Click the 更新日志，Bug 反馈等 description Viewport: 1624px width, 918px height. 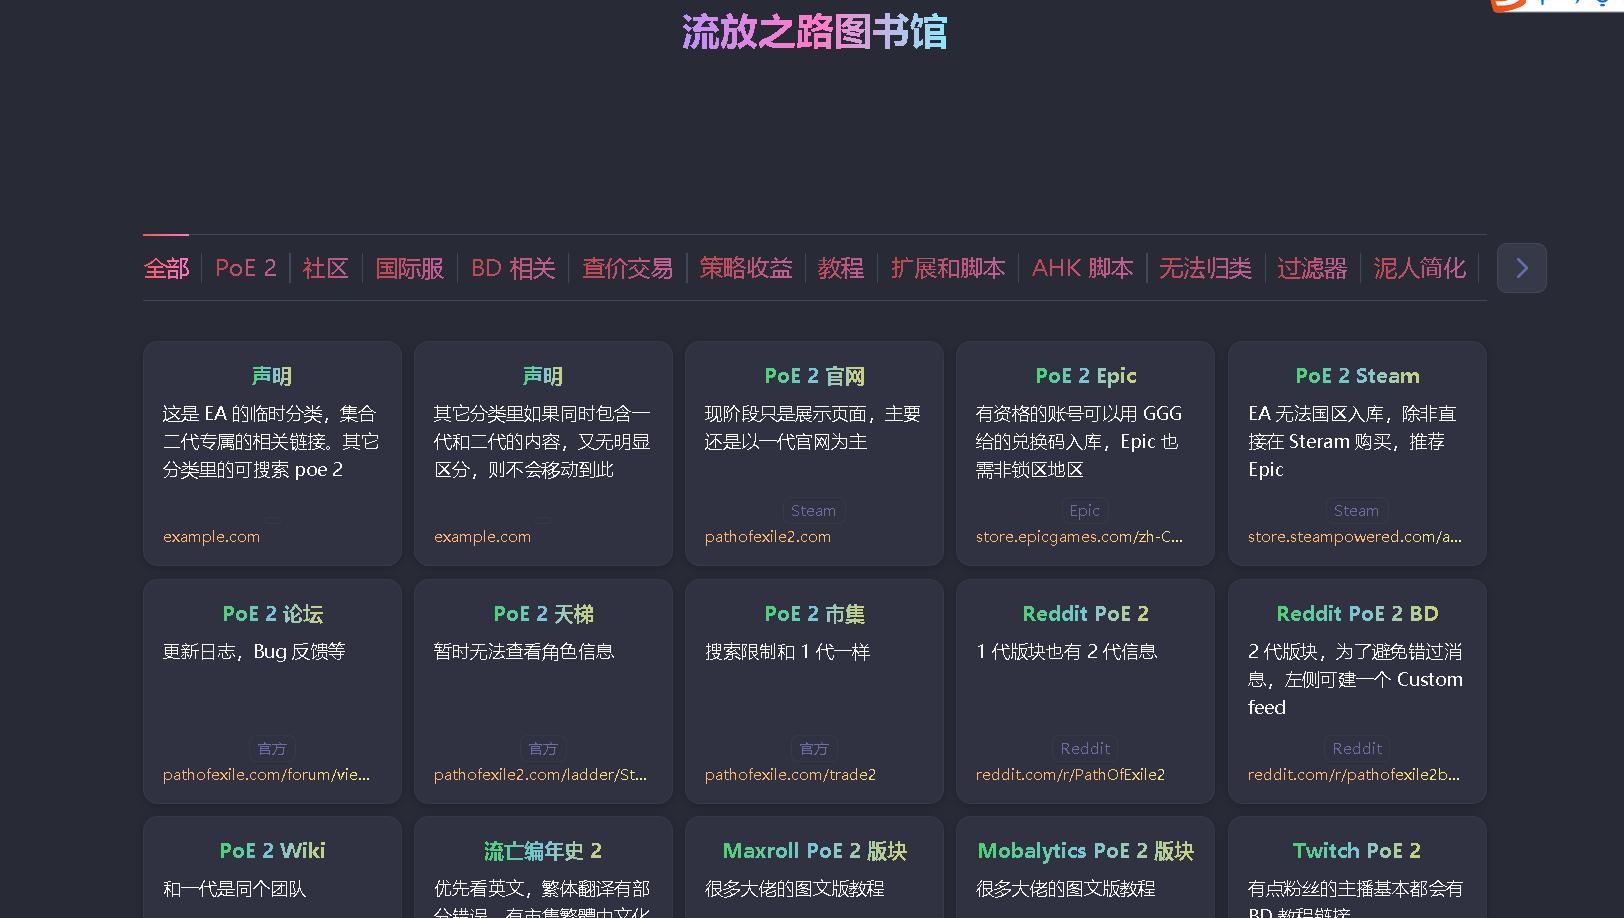tap(254, 652)
